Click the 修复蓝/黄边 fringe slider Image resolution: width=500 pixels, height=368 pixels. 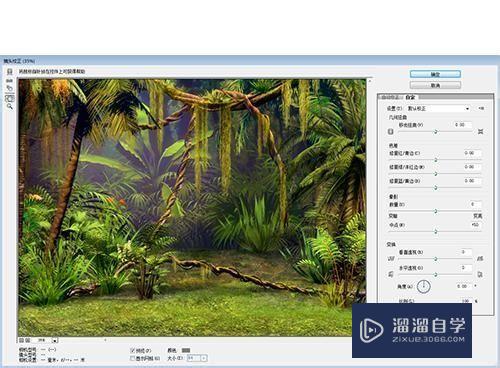435,188
